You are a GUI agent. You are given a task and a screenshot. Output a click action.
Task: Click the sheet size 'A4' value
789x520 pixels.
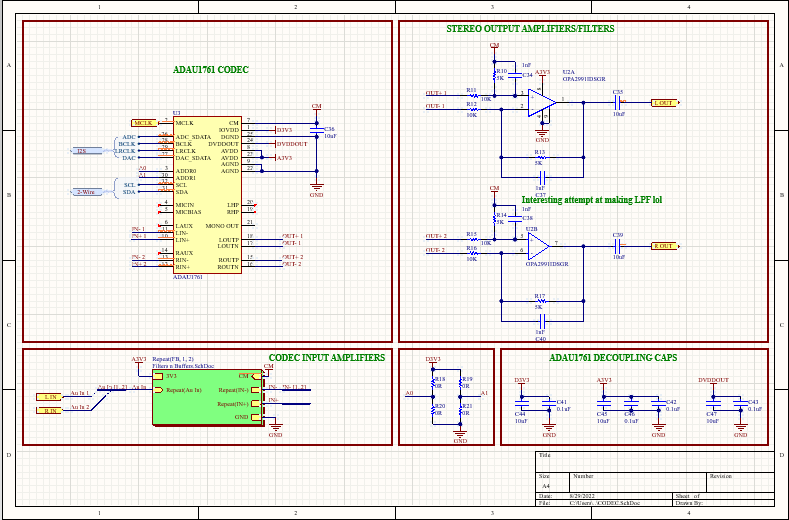pos(546,486)
